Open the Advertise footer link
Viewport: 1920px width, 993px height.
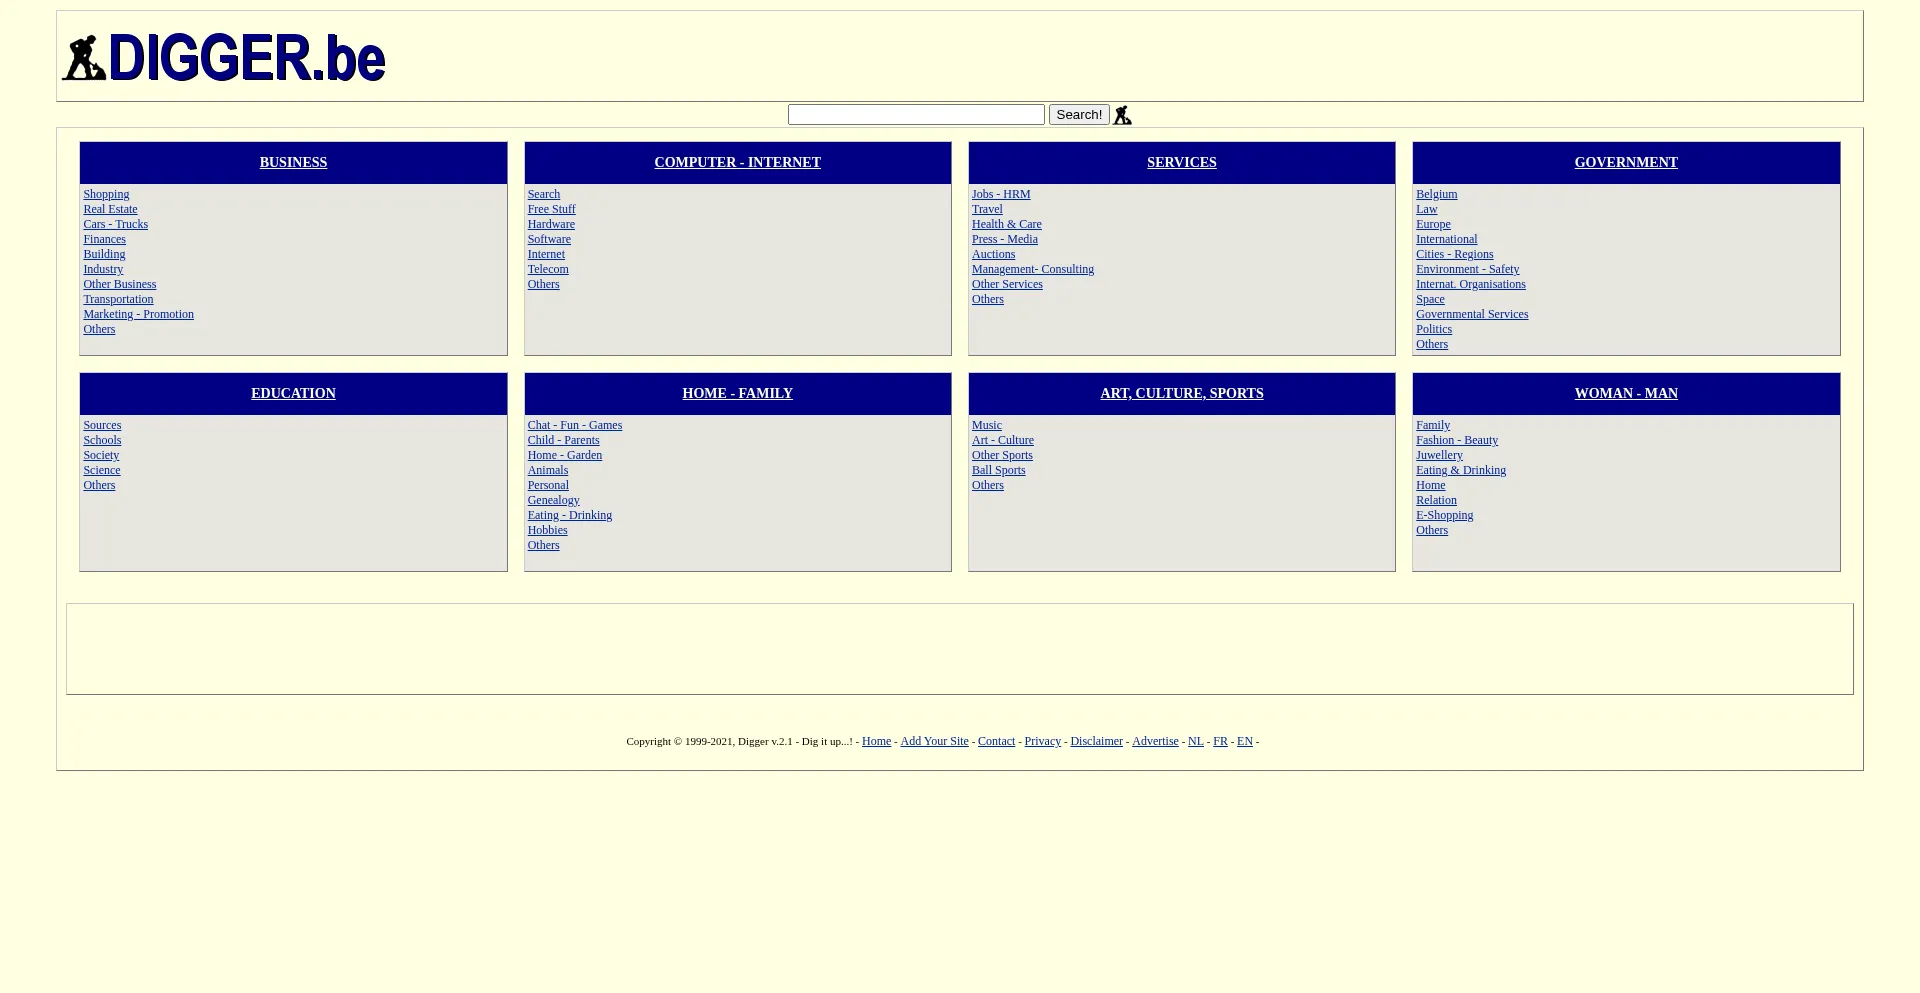click(x=1155, y=741)
